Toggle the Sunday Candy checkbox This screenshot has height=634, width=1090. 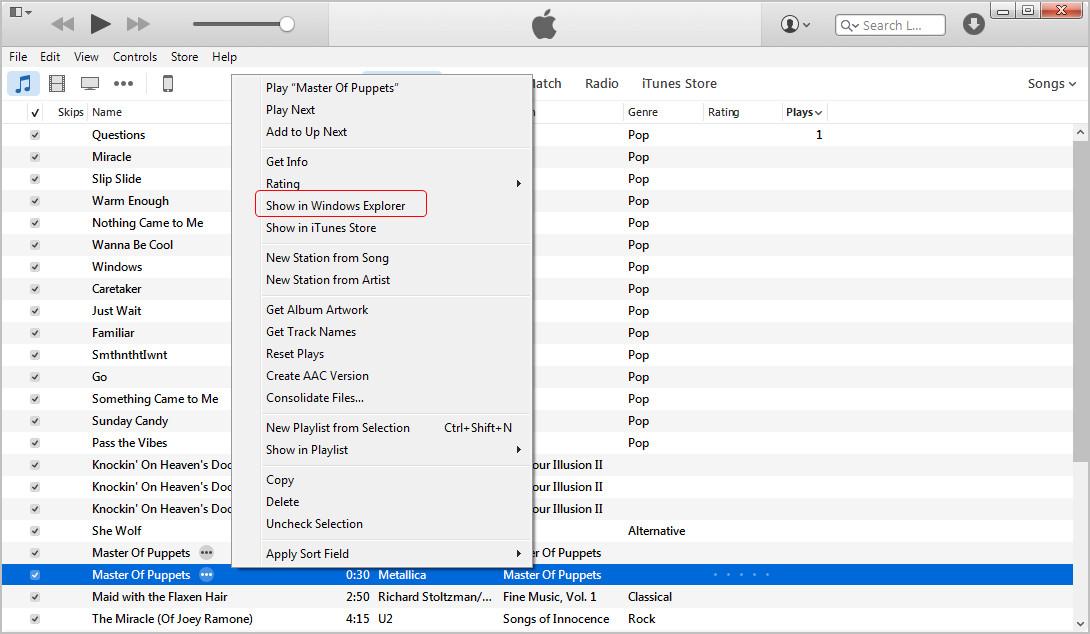click(35, 421)
